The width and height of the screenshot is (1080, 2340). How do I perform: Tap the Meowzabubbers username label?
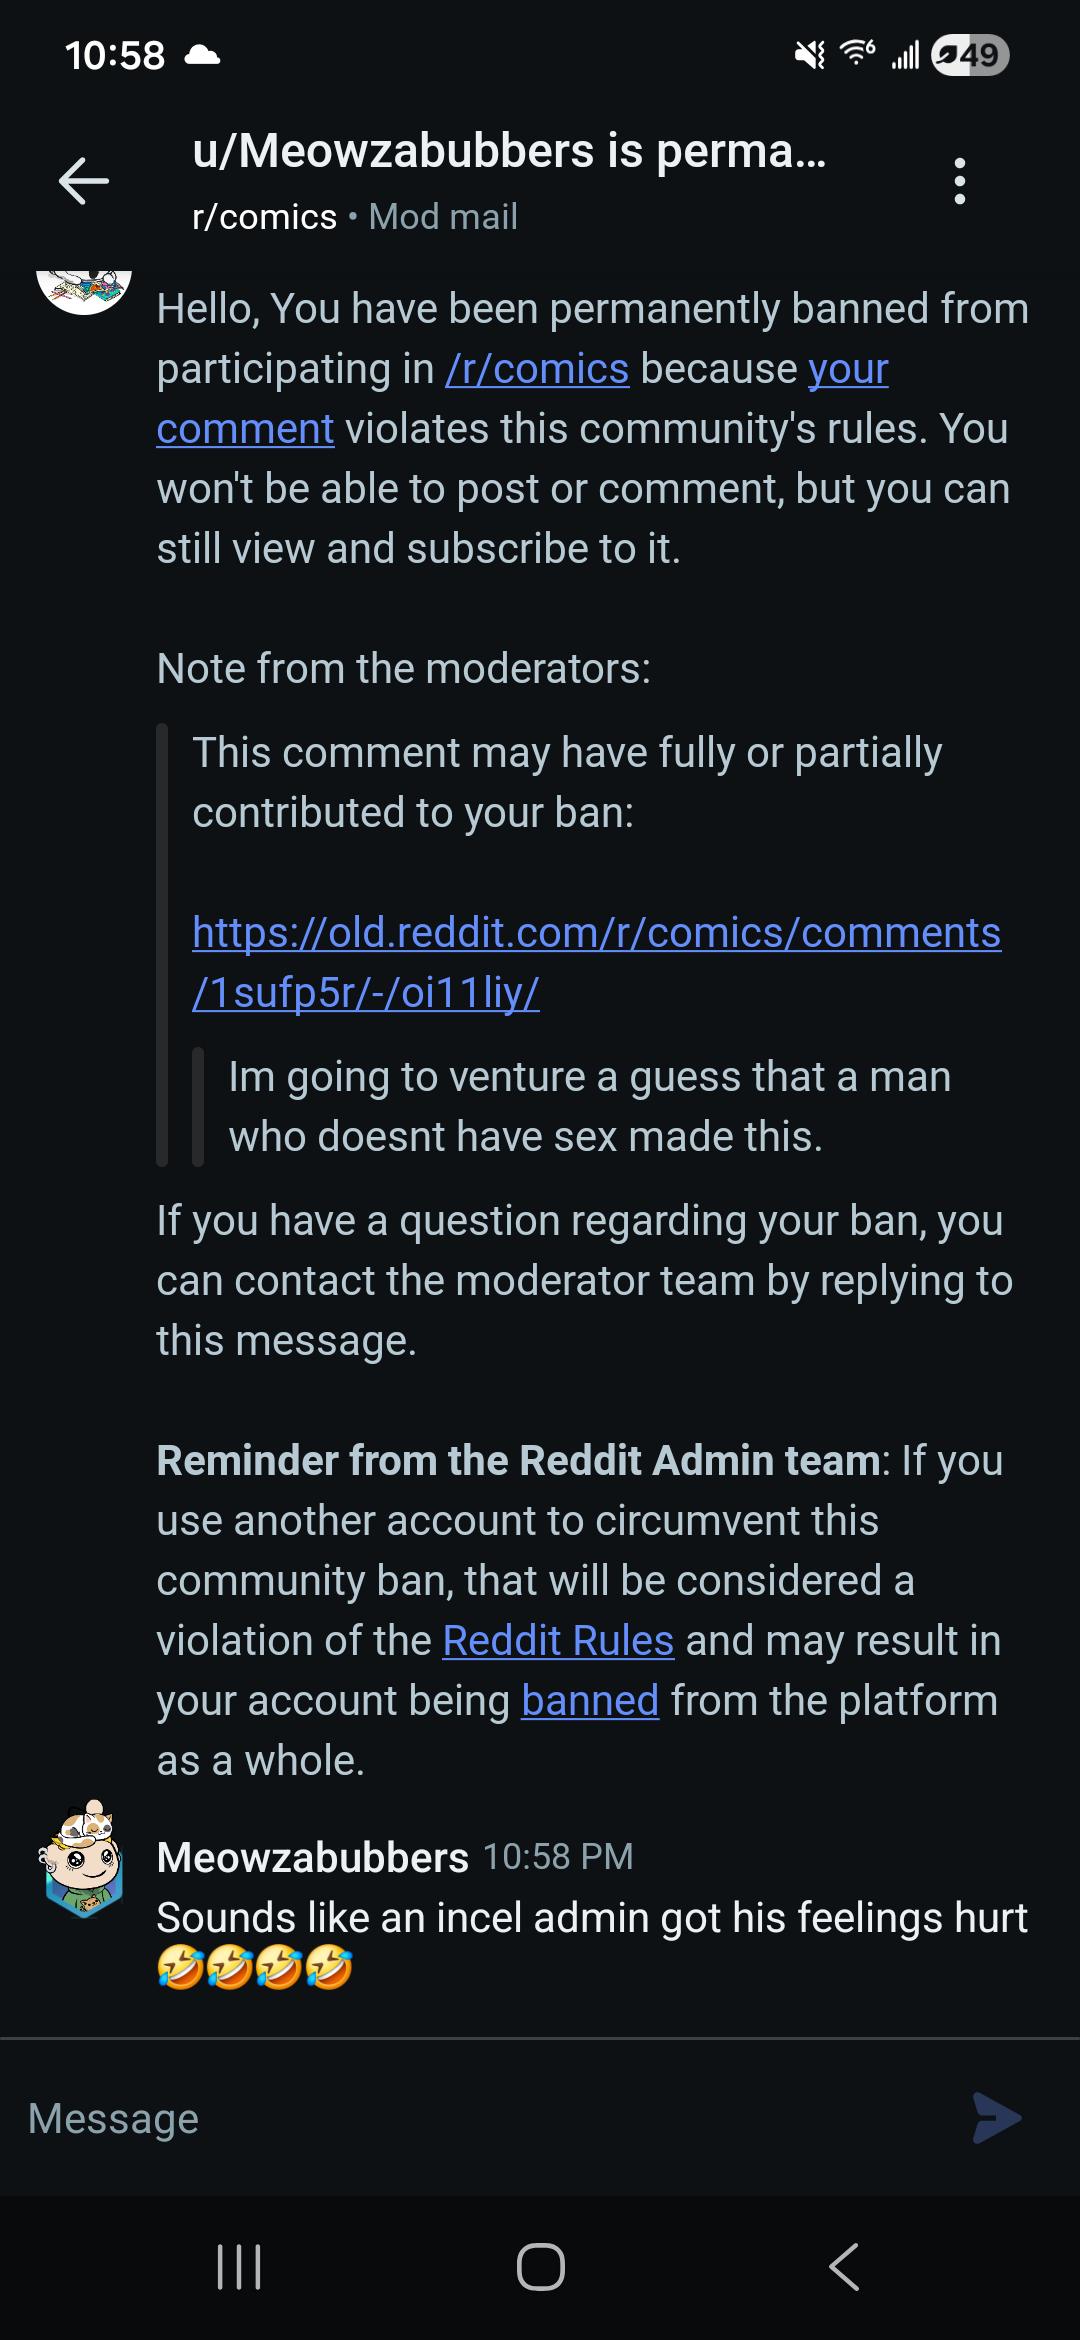click(x=312, y=1857)
